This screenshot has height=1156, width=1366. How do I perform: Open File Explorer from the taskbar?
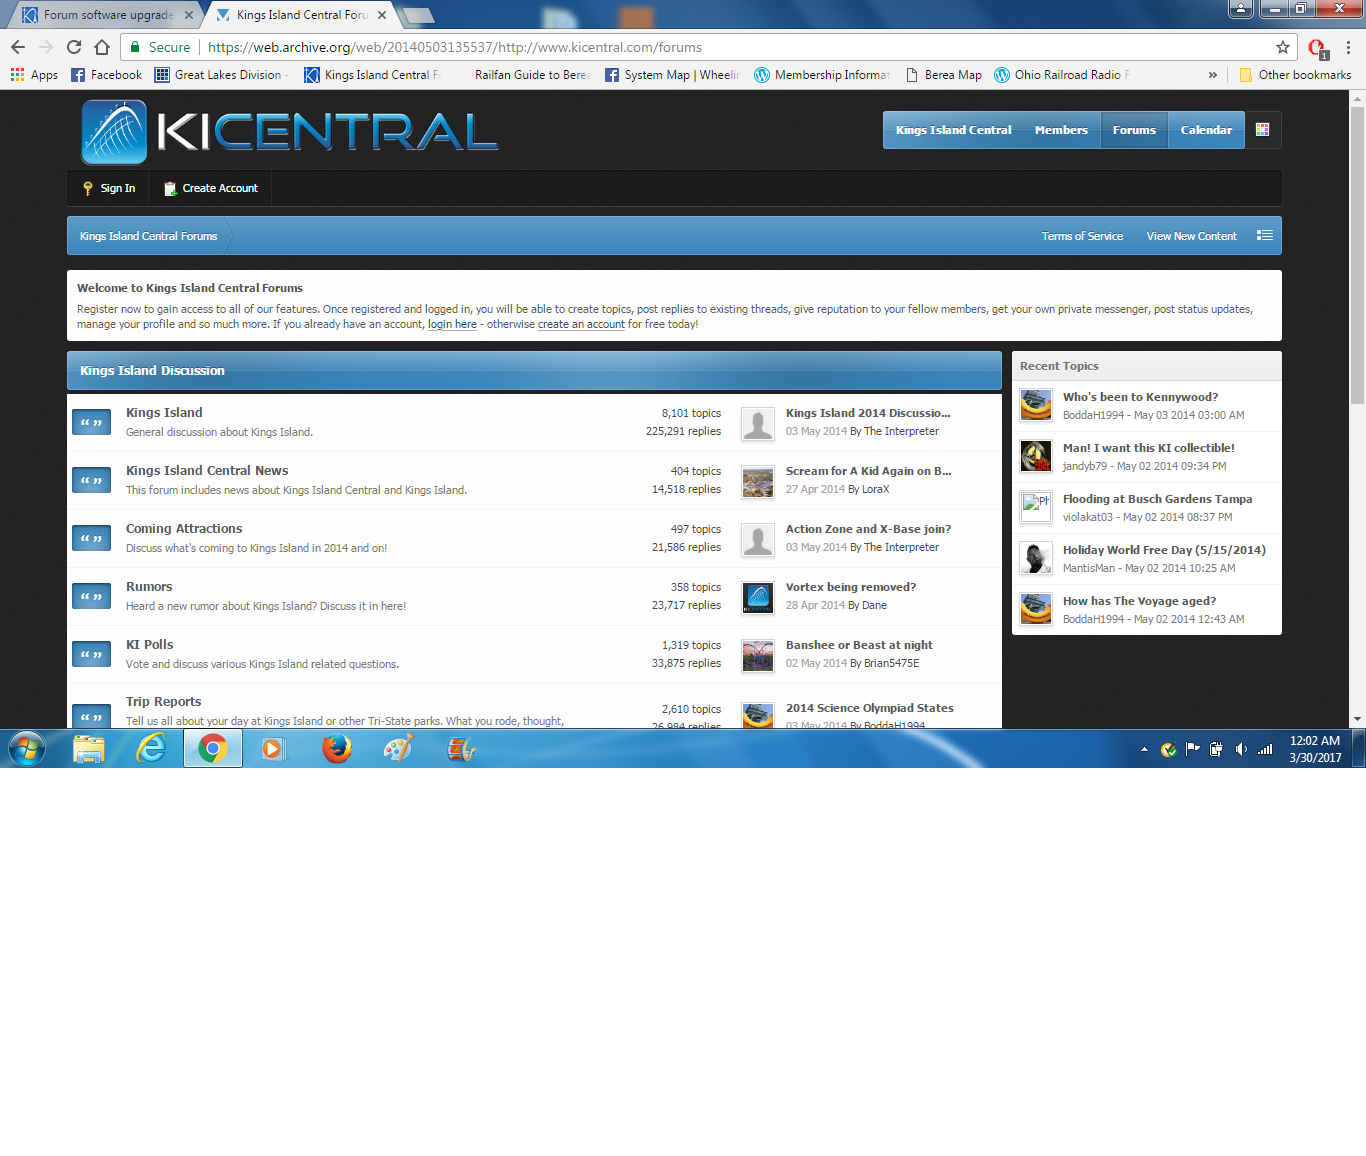pos(89,748)
